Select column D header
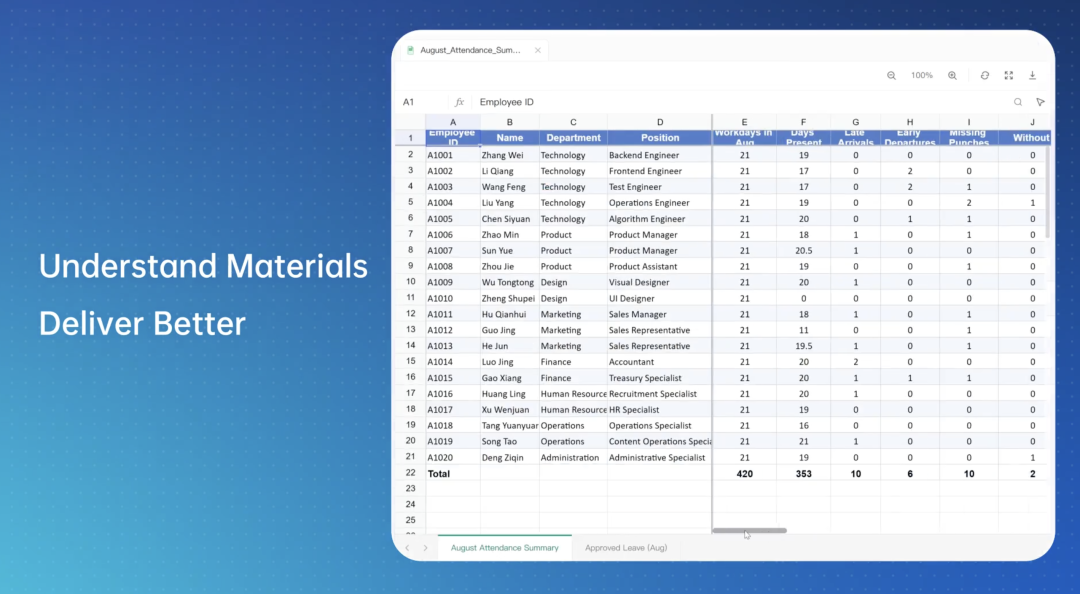The height and width of the screenshot is (594, 1080). coord(660,122)
